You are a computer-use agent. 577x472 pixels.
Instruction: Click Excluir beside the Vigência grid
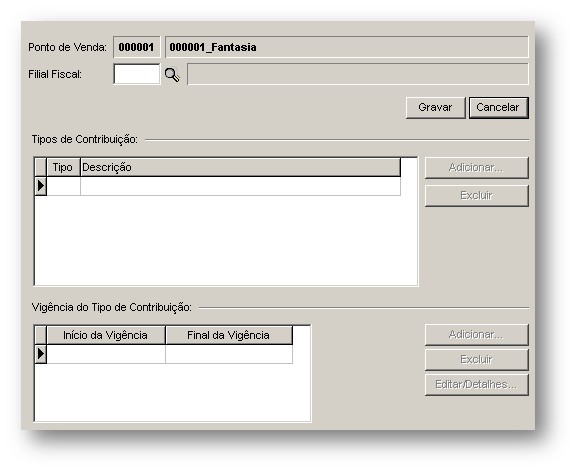point(477,359)
